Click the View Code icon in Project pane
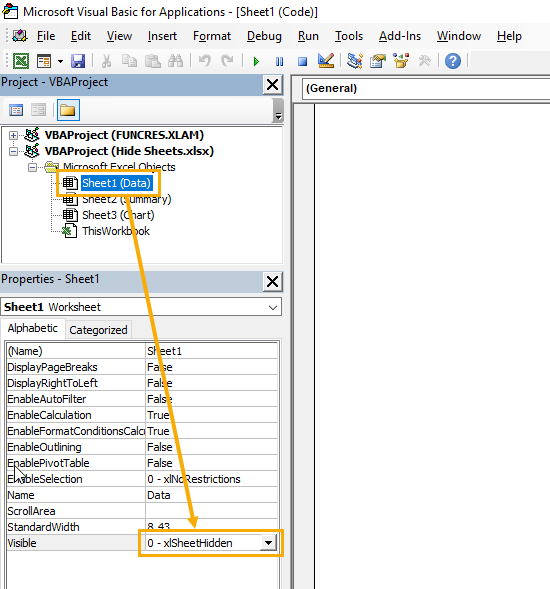Screen dimensions: 550x589 tap(16, 110)
